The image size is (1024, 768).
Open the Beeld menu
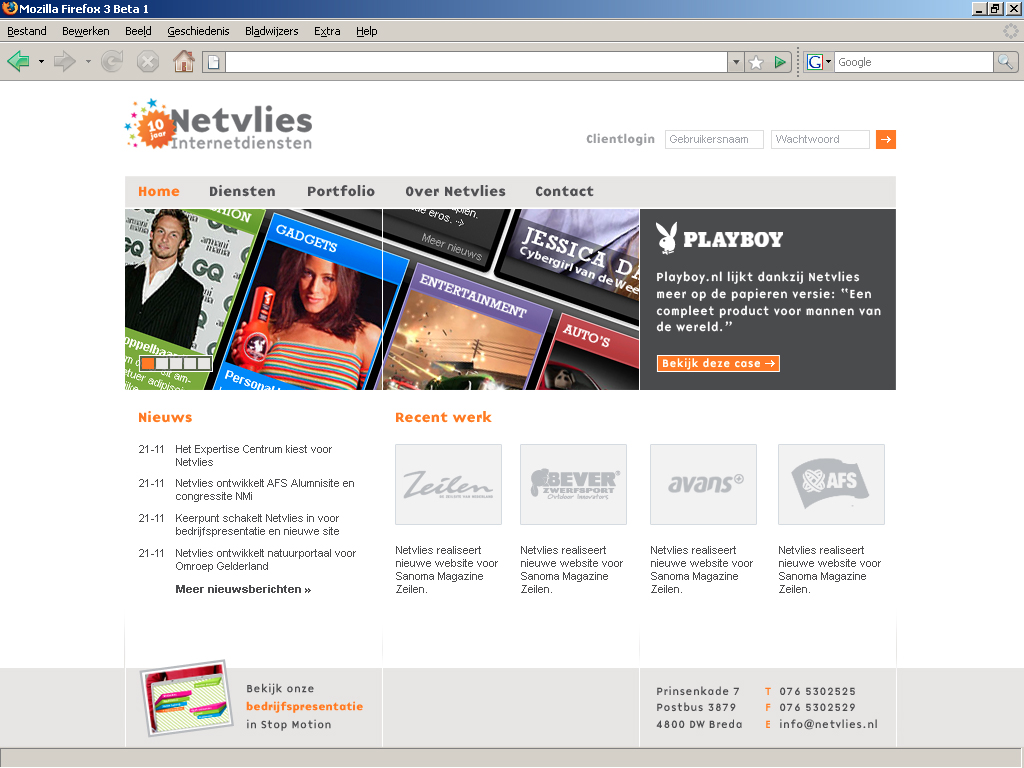click(x=138, y=31)
